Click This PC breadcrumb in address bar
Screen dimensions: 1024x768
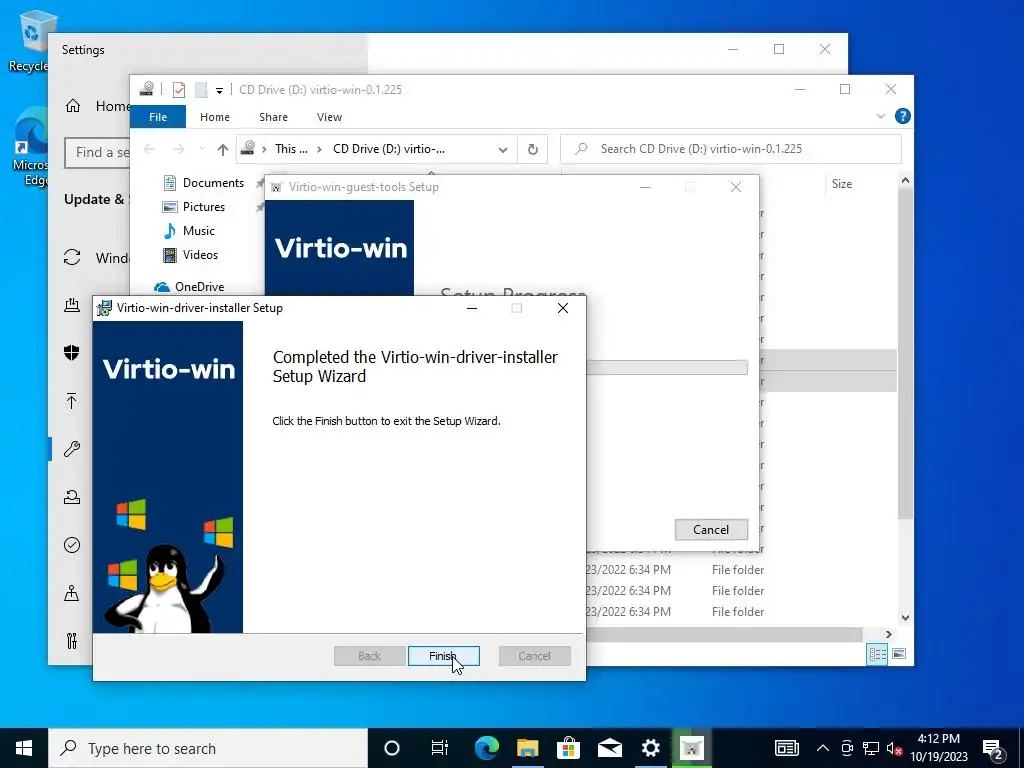click(x=291, y=149)
